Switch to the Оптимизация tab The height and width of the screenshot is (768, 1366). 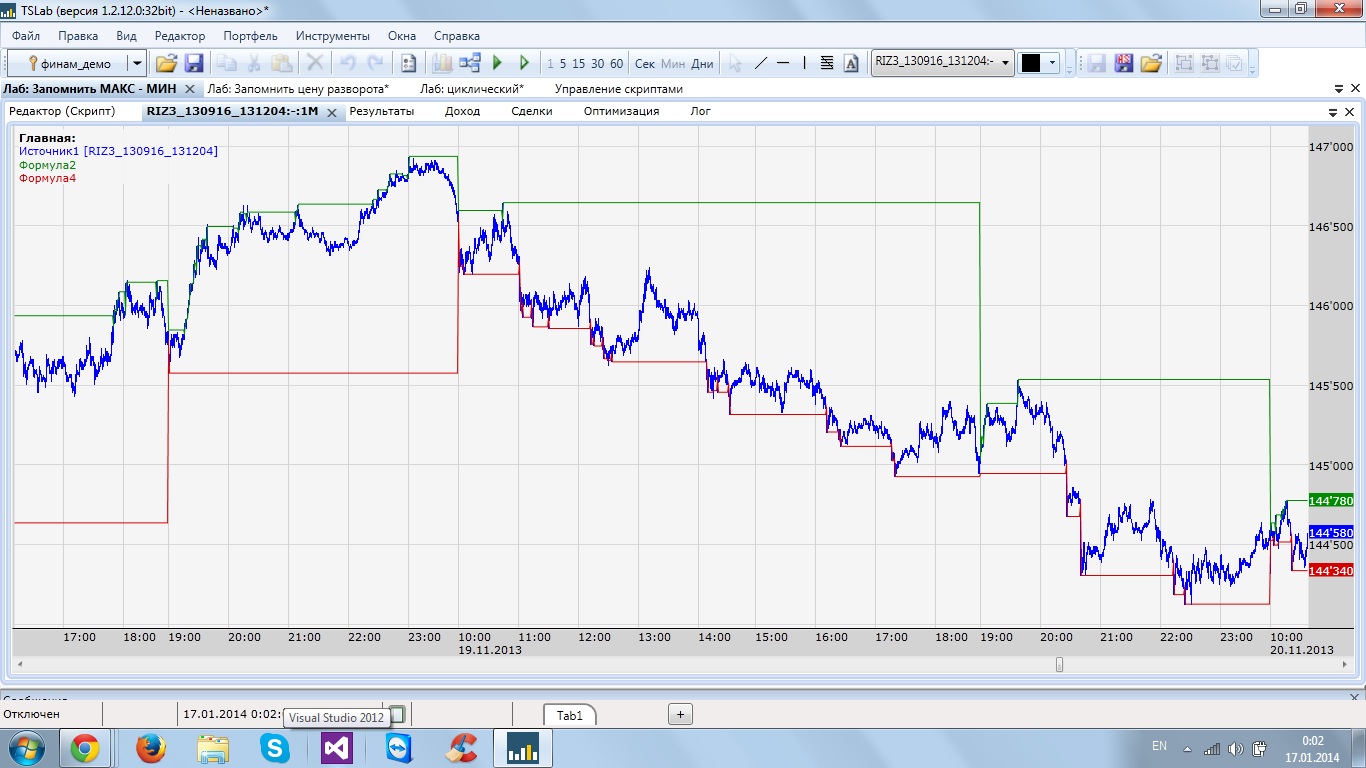pyautogui.click(x=621, y=111)
